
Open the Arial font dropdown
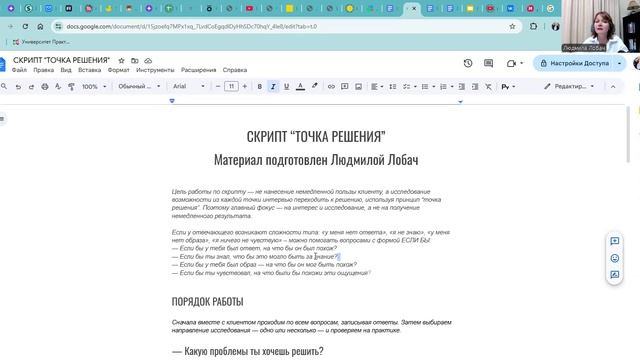tap(189, 87)
